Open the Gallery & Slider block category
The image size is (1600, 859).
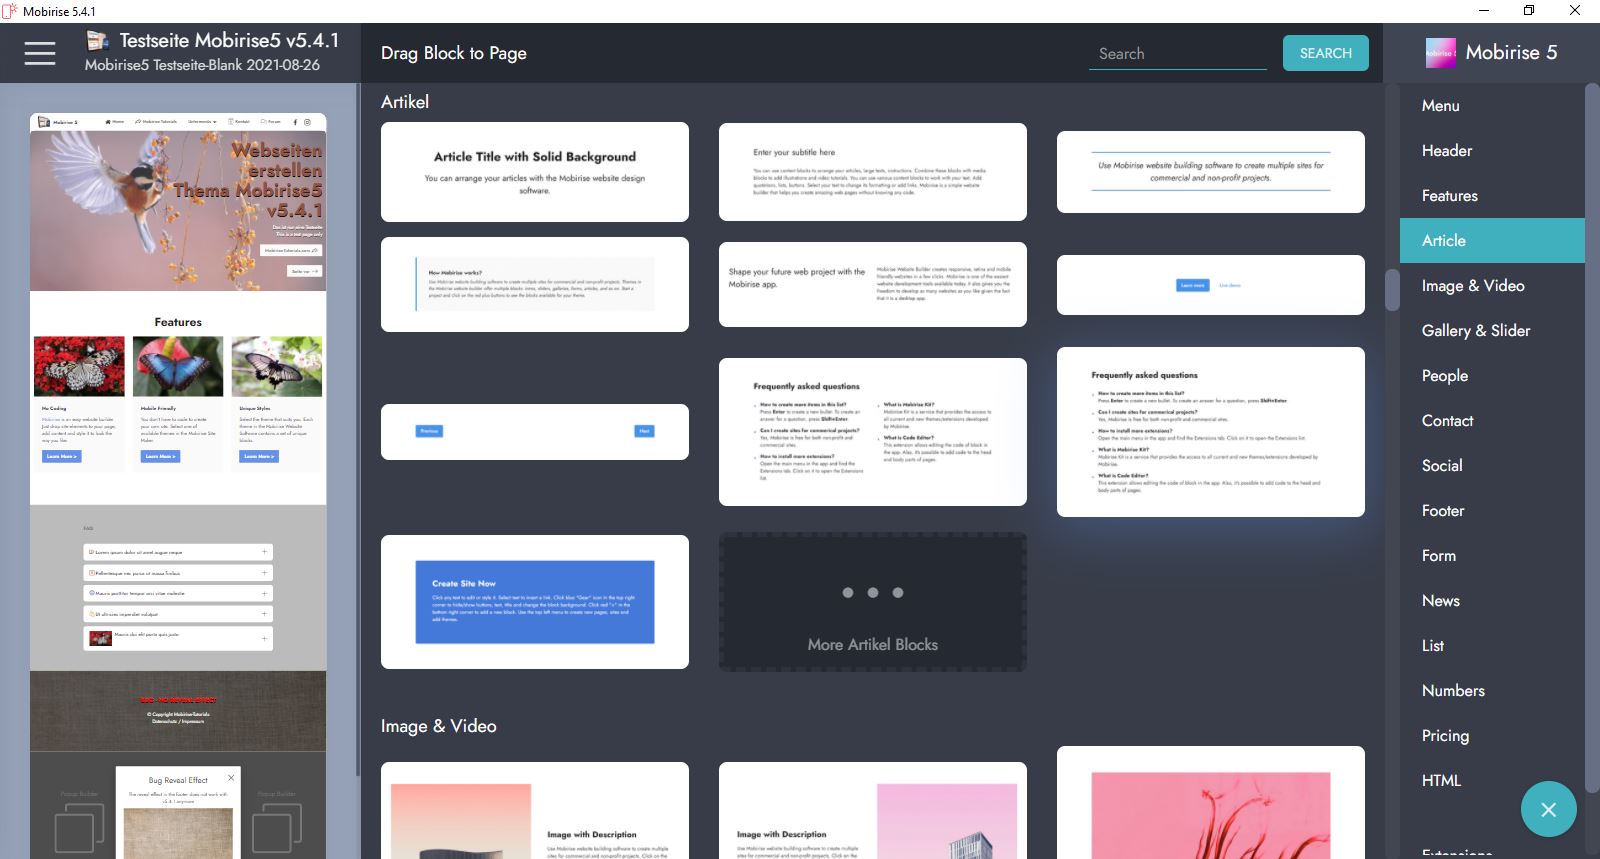point(1492,330)
